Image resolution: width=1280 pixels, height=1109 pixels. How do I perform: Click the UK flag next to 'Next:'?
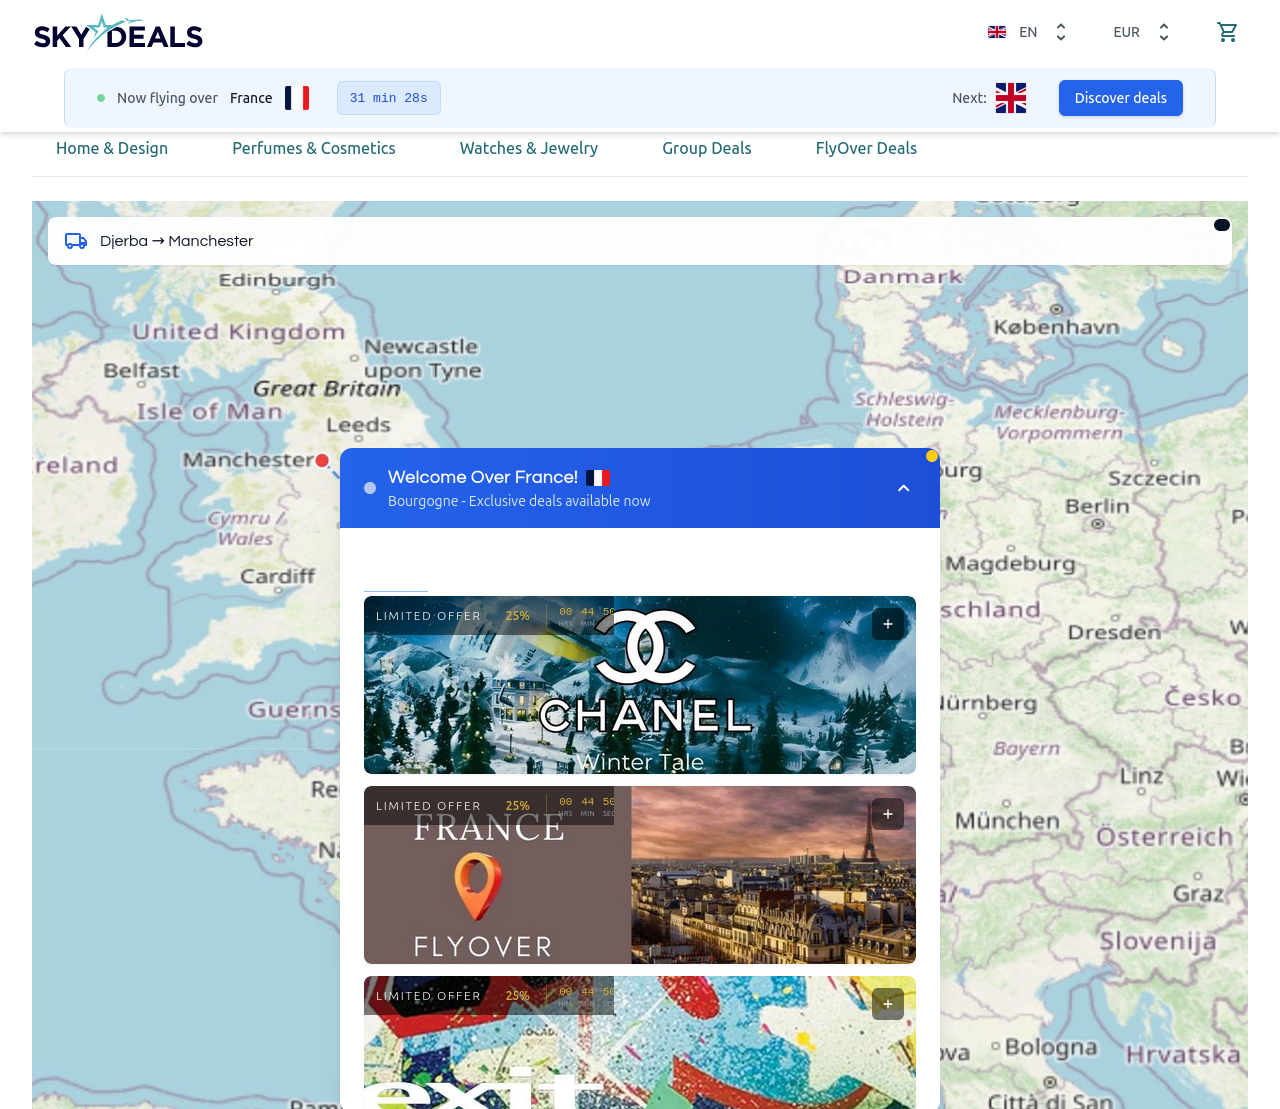coord(1010,97)
